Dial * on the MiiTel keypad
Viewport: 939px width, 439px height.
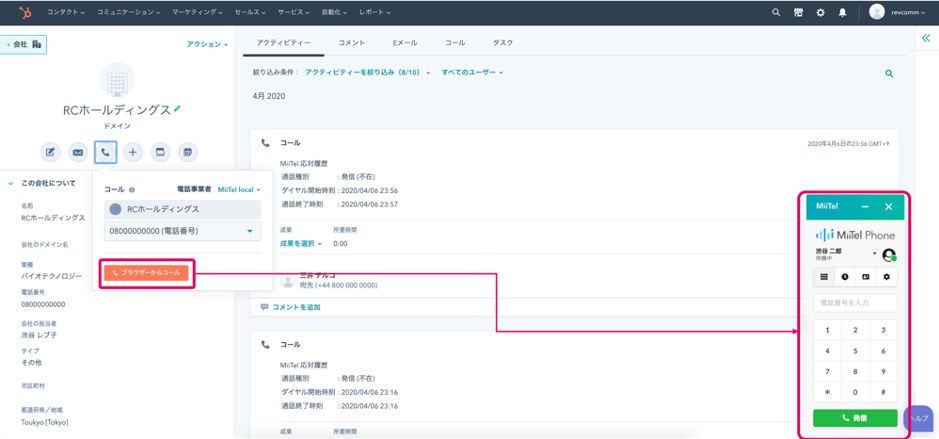[x=828, y=392]
